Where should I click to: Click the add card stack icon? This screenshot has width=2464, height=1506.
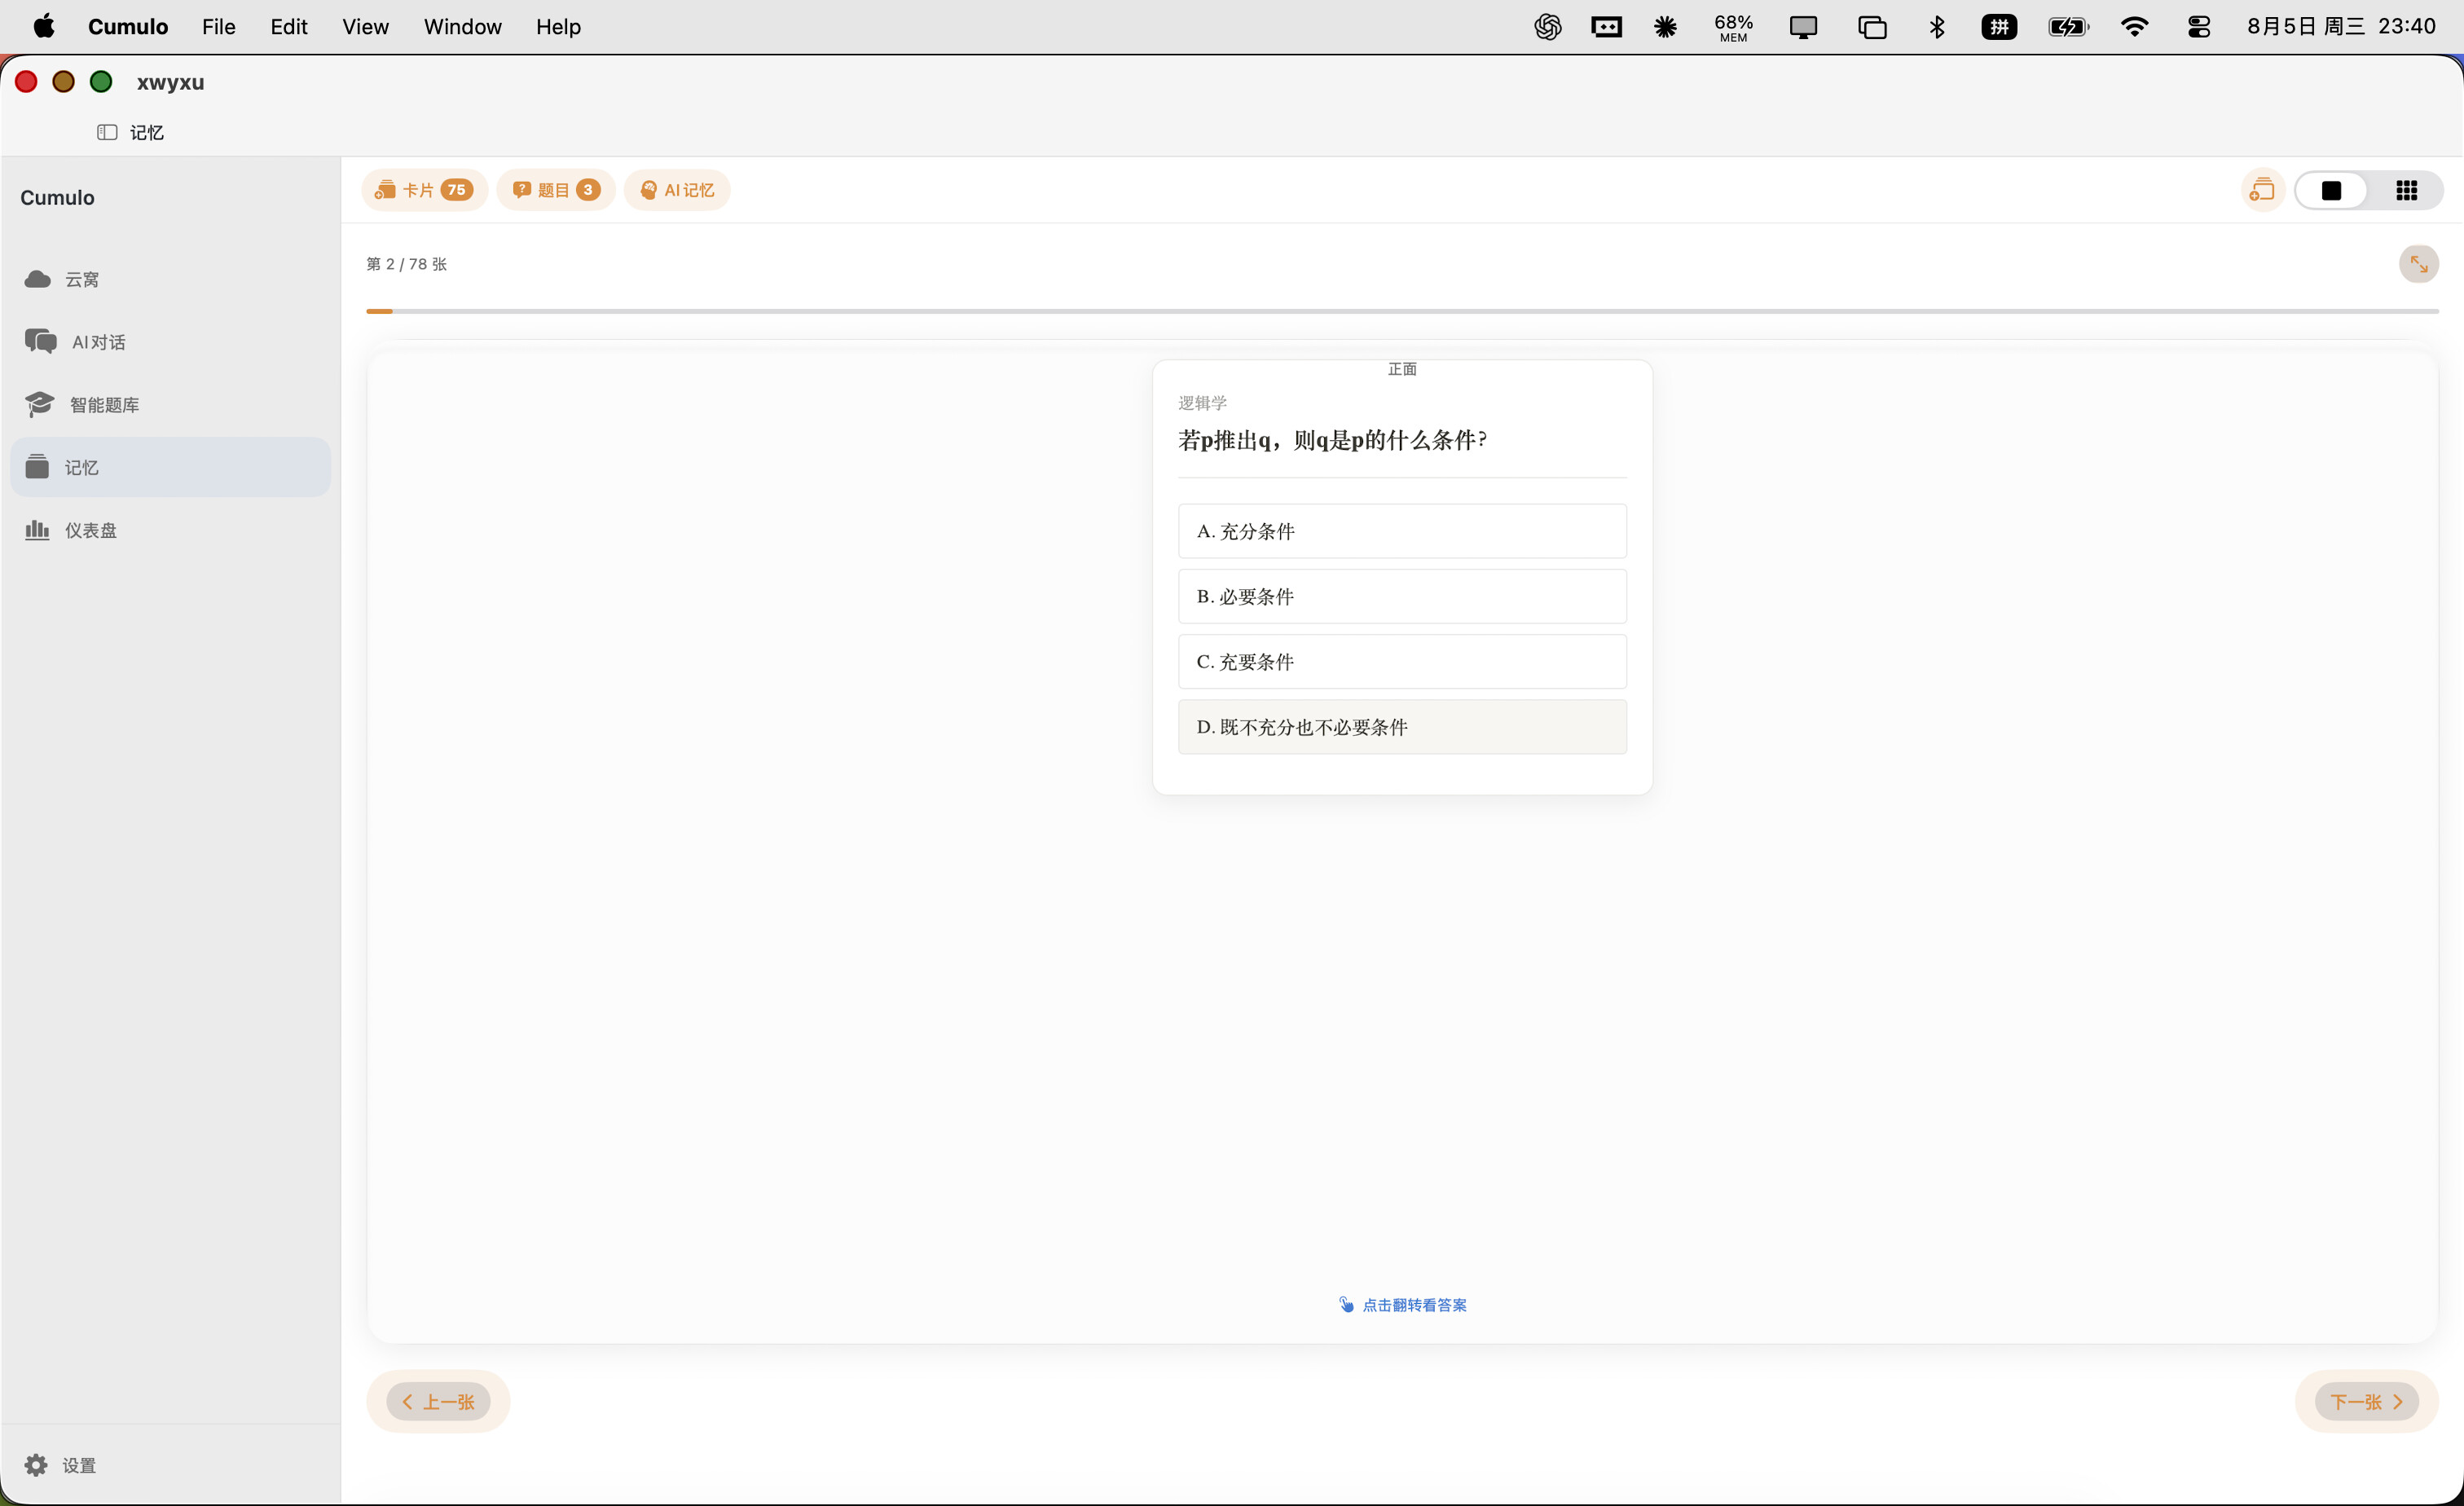coord(2262,190)
